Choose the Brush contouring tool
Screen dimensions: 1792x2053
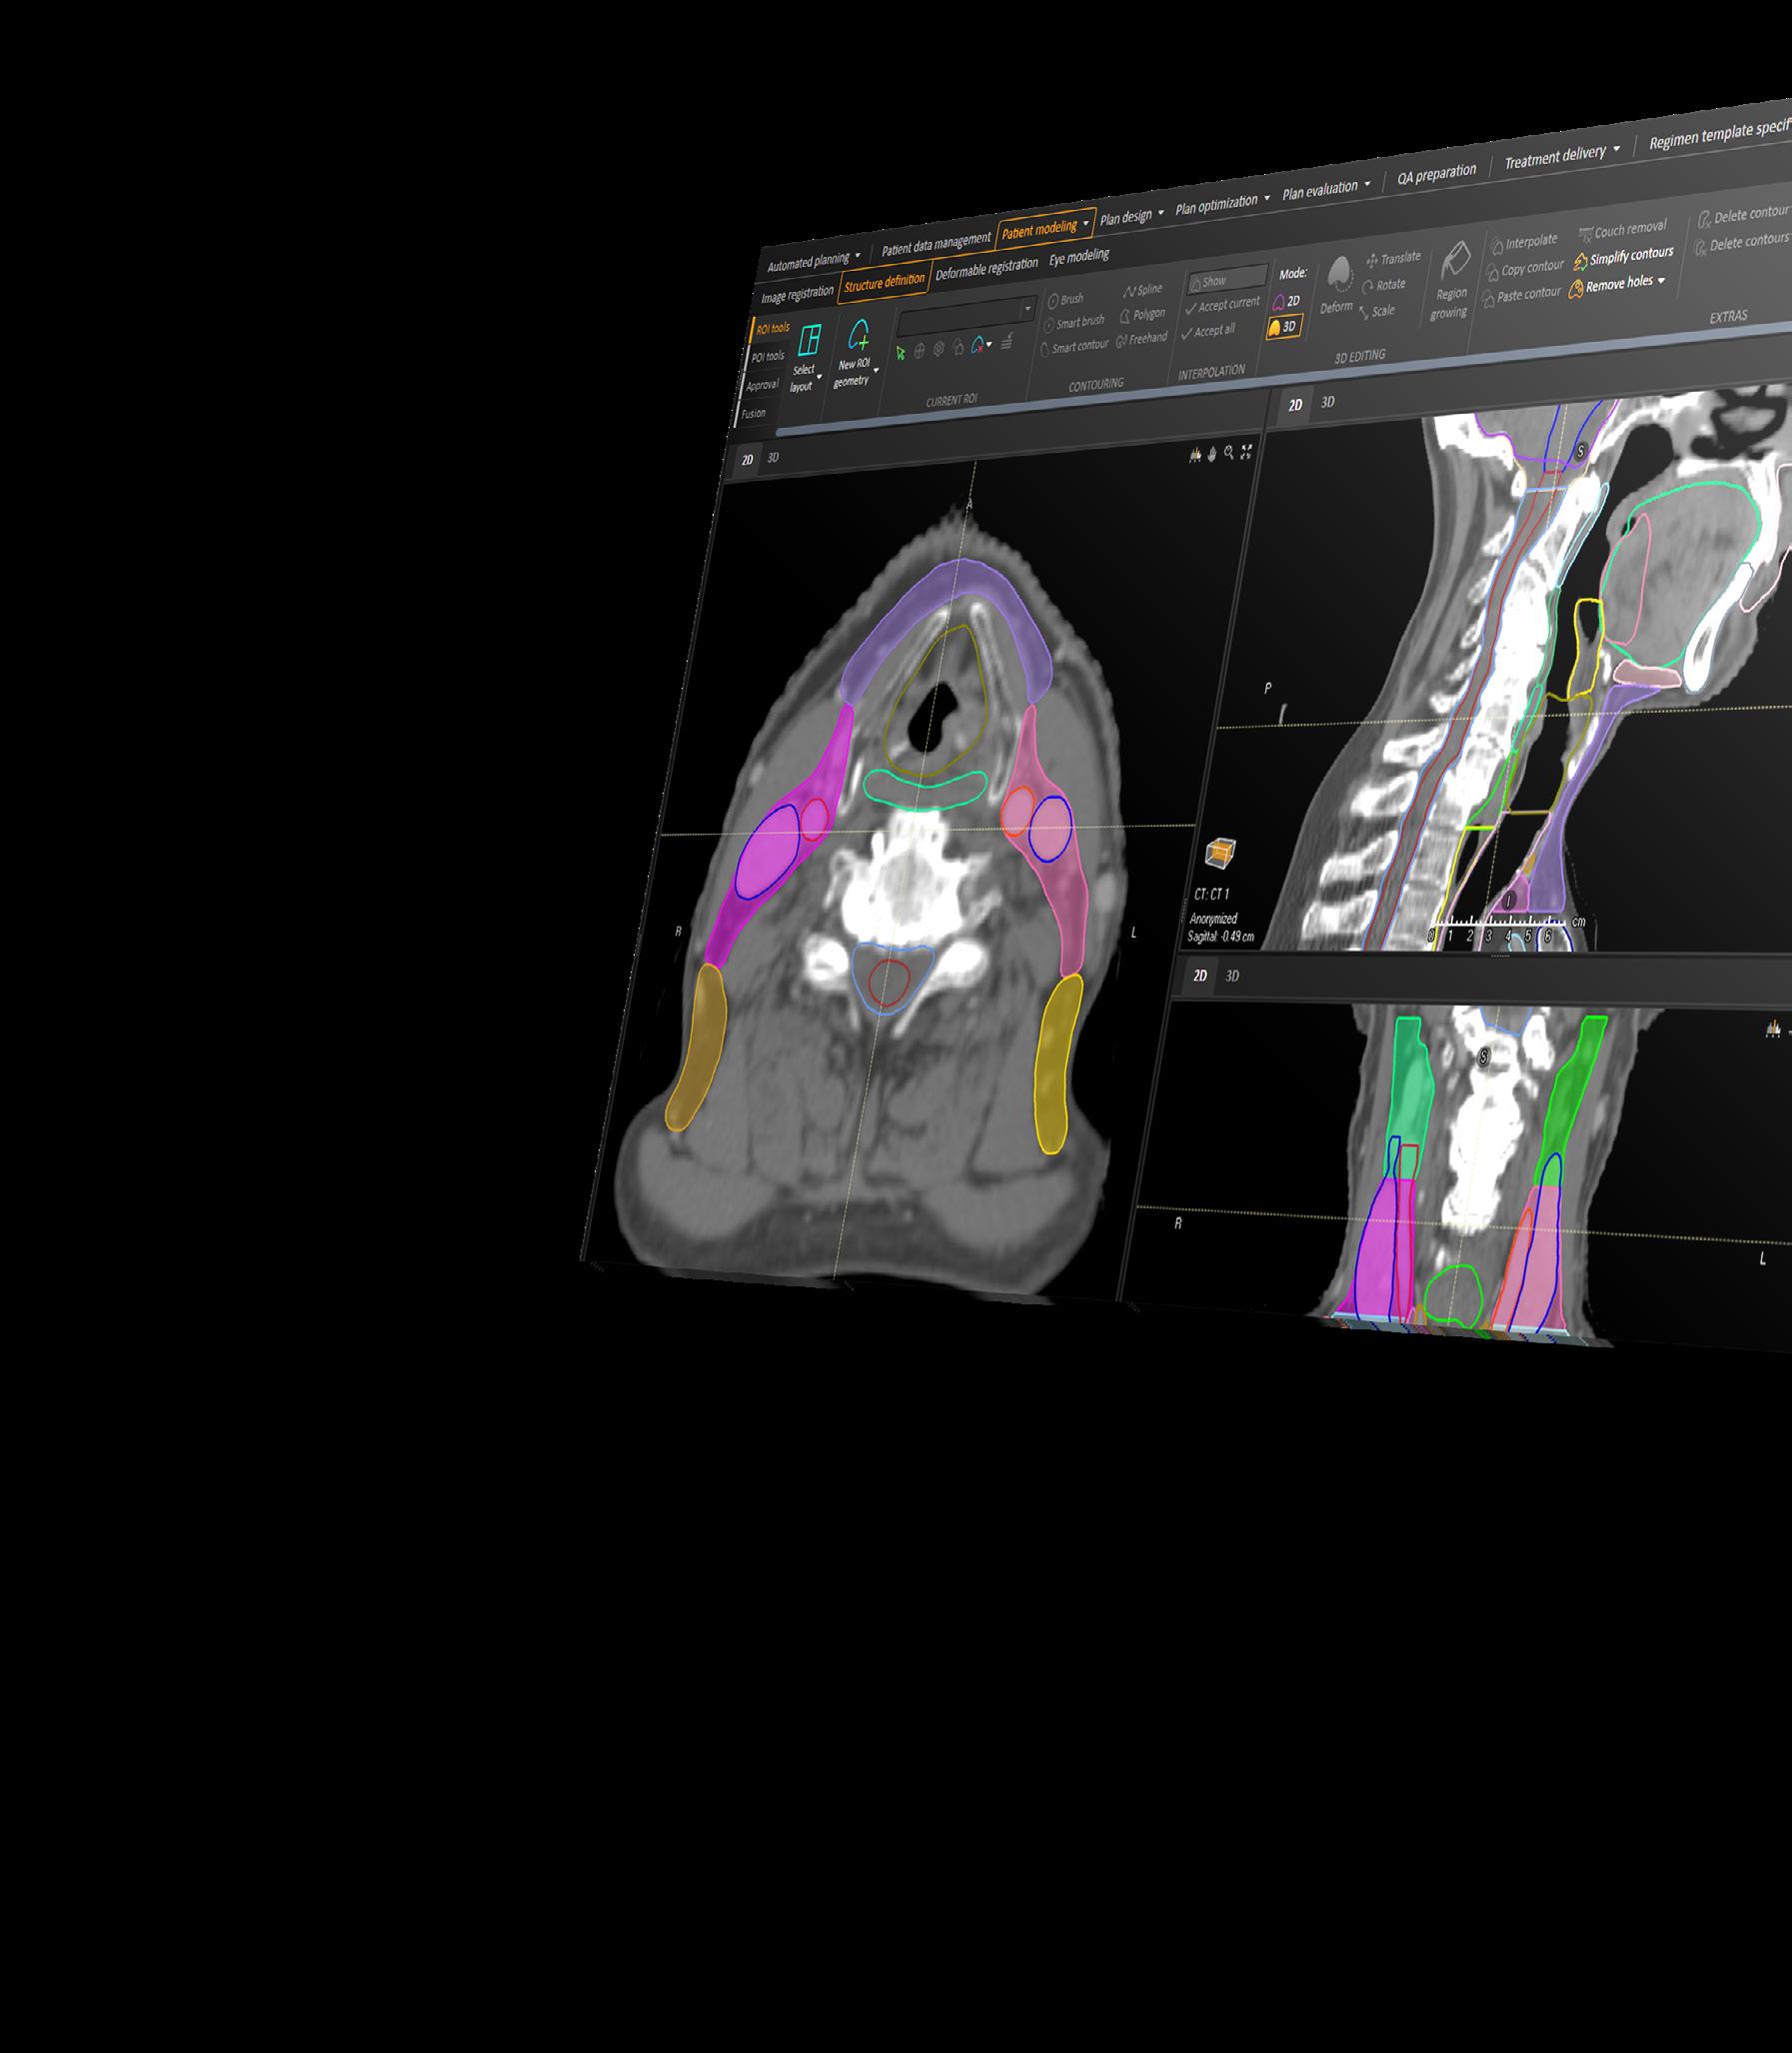(x=1065, y=299)
